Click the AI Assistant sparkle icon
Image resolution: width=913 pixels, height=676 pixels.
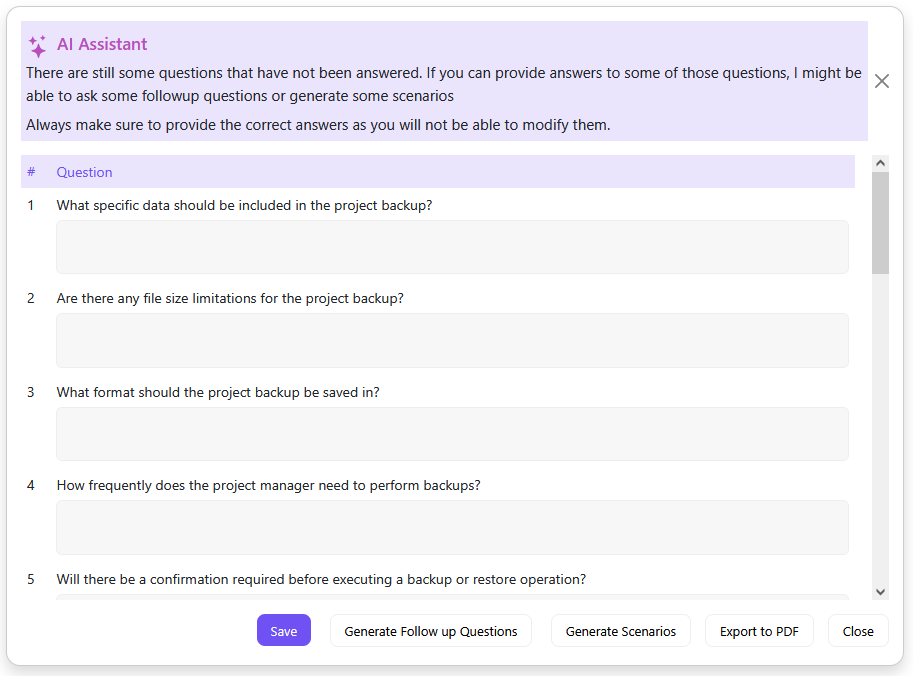[x=38, y=46]
